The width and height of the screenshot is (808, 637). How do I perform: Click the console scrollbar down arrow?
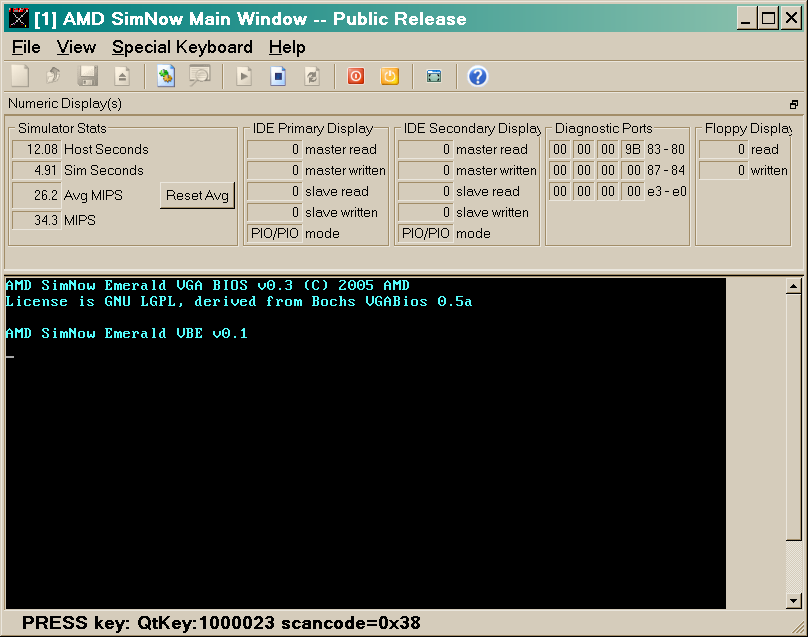tap(794, 600)
